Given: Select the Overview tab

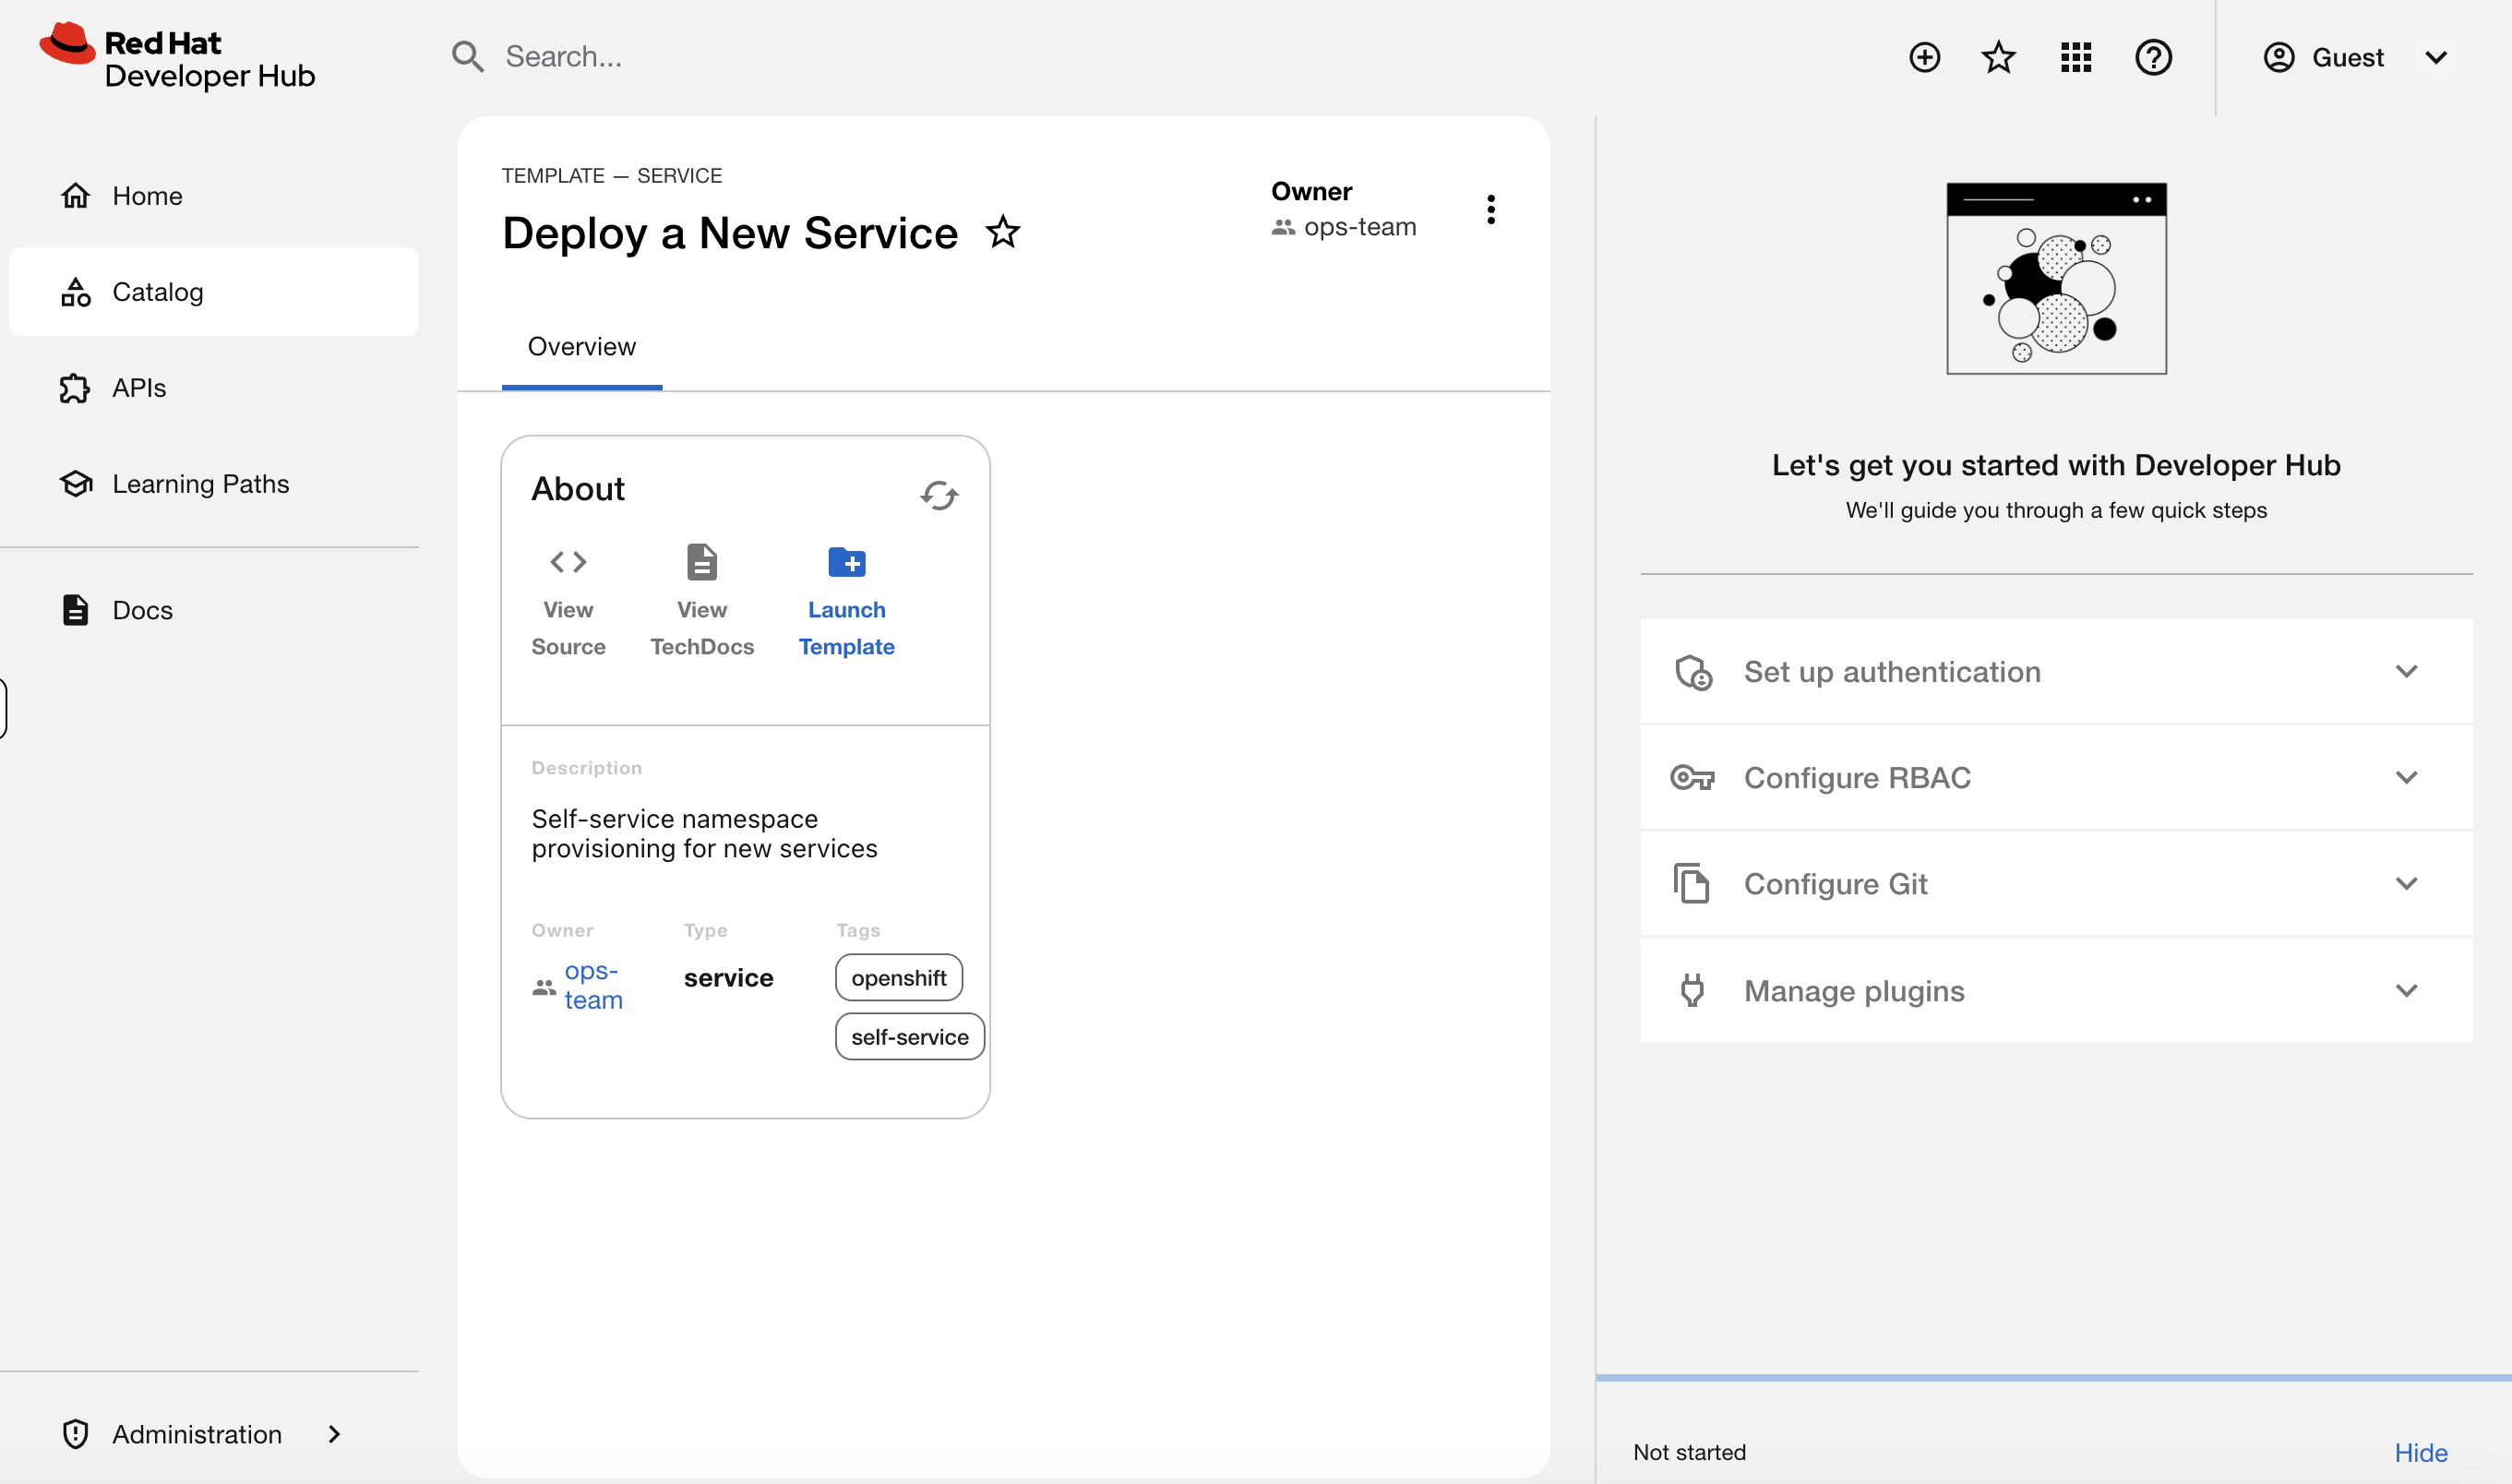Looking at the screenshot, I should point(582,347).
